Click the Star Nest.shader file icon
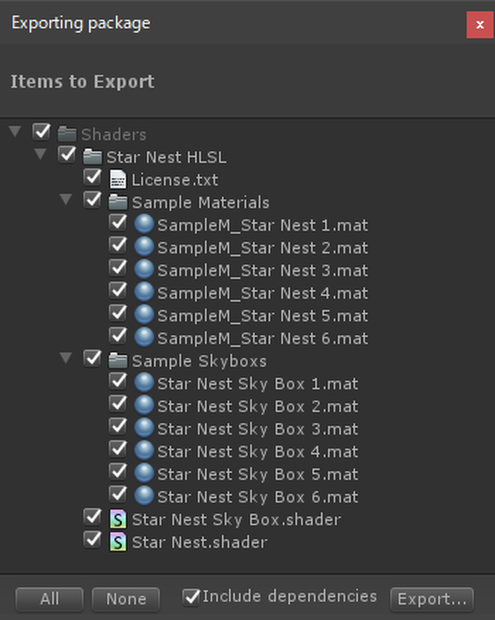 (x=118, y=542)
